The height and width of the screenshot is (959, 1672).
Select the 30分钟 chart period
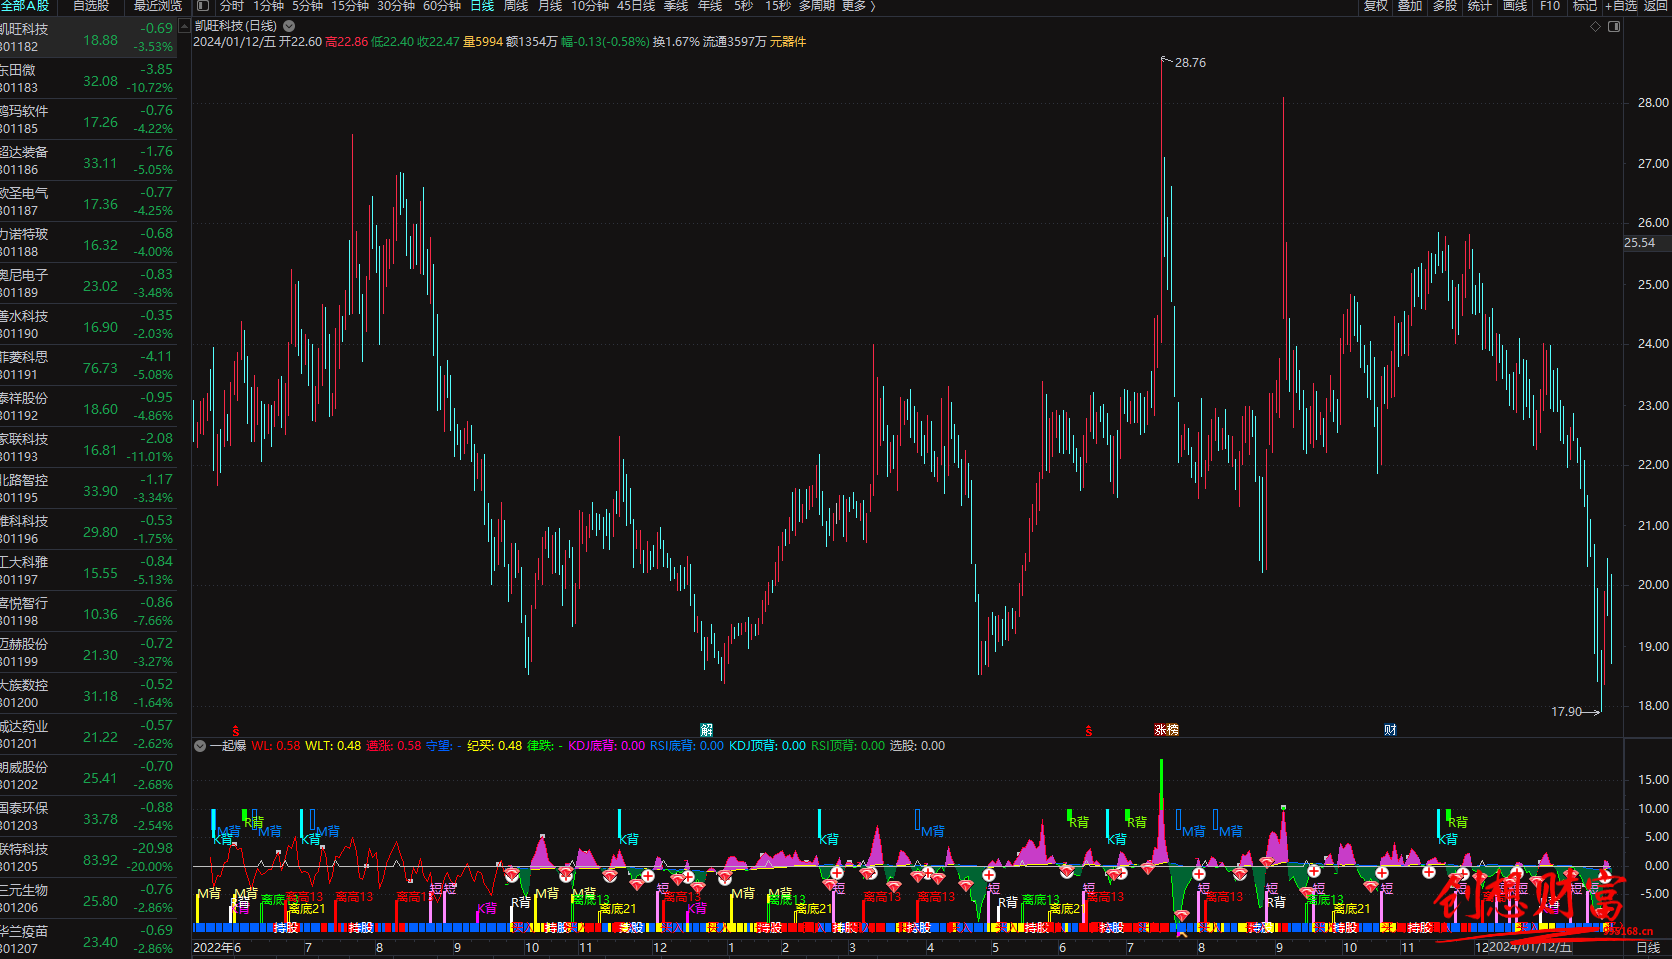tap(396, 6)
